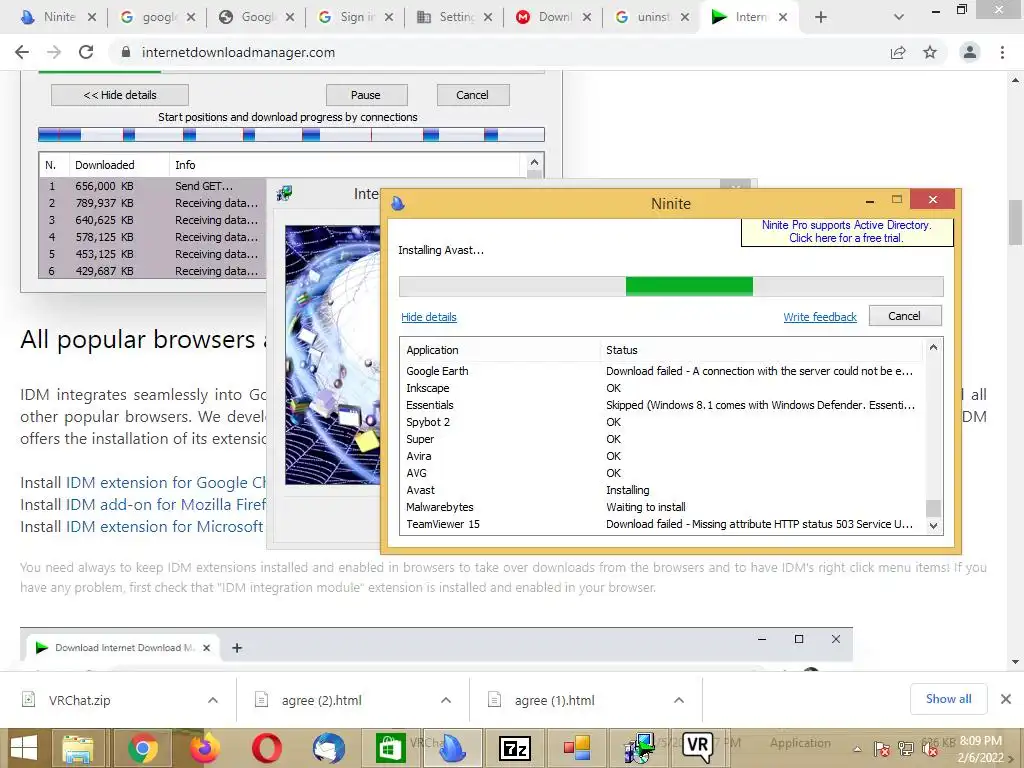The width and height of the screenshot is (1024, 768).
Task: Open network status tray icon
Action: [906, 749]
